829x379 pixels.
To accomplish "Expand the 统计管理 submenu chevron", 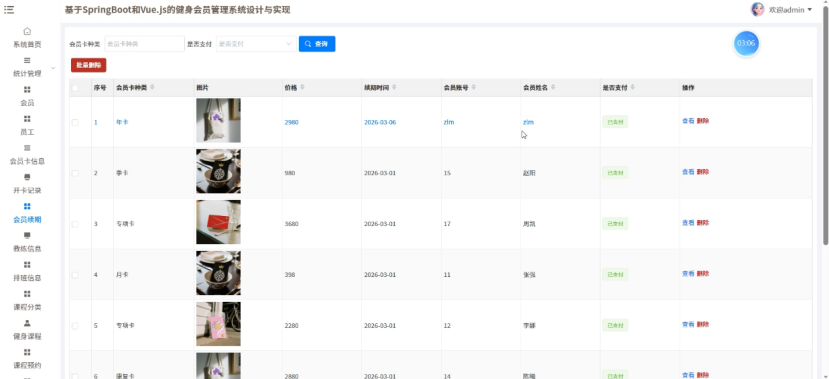I will [53, 68].
